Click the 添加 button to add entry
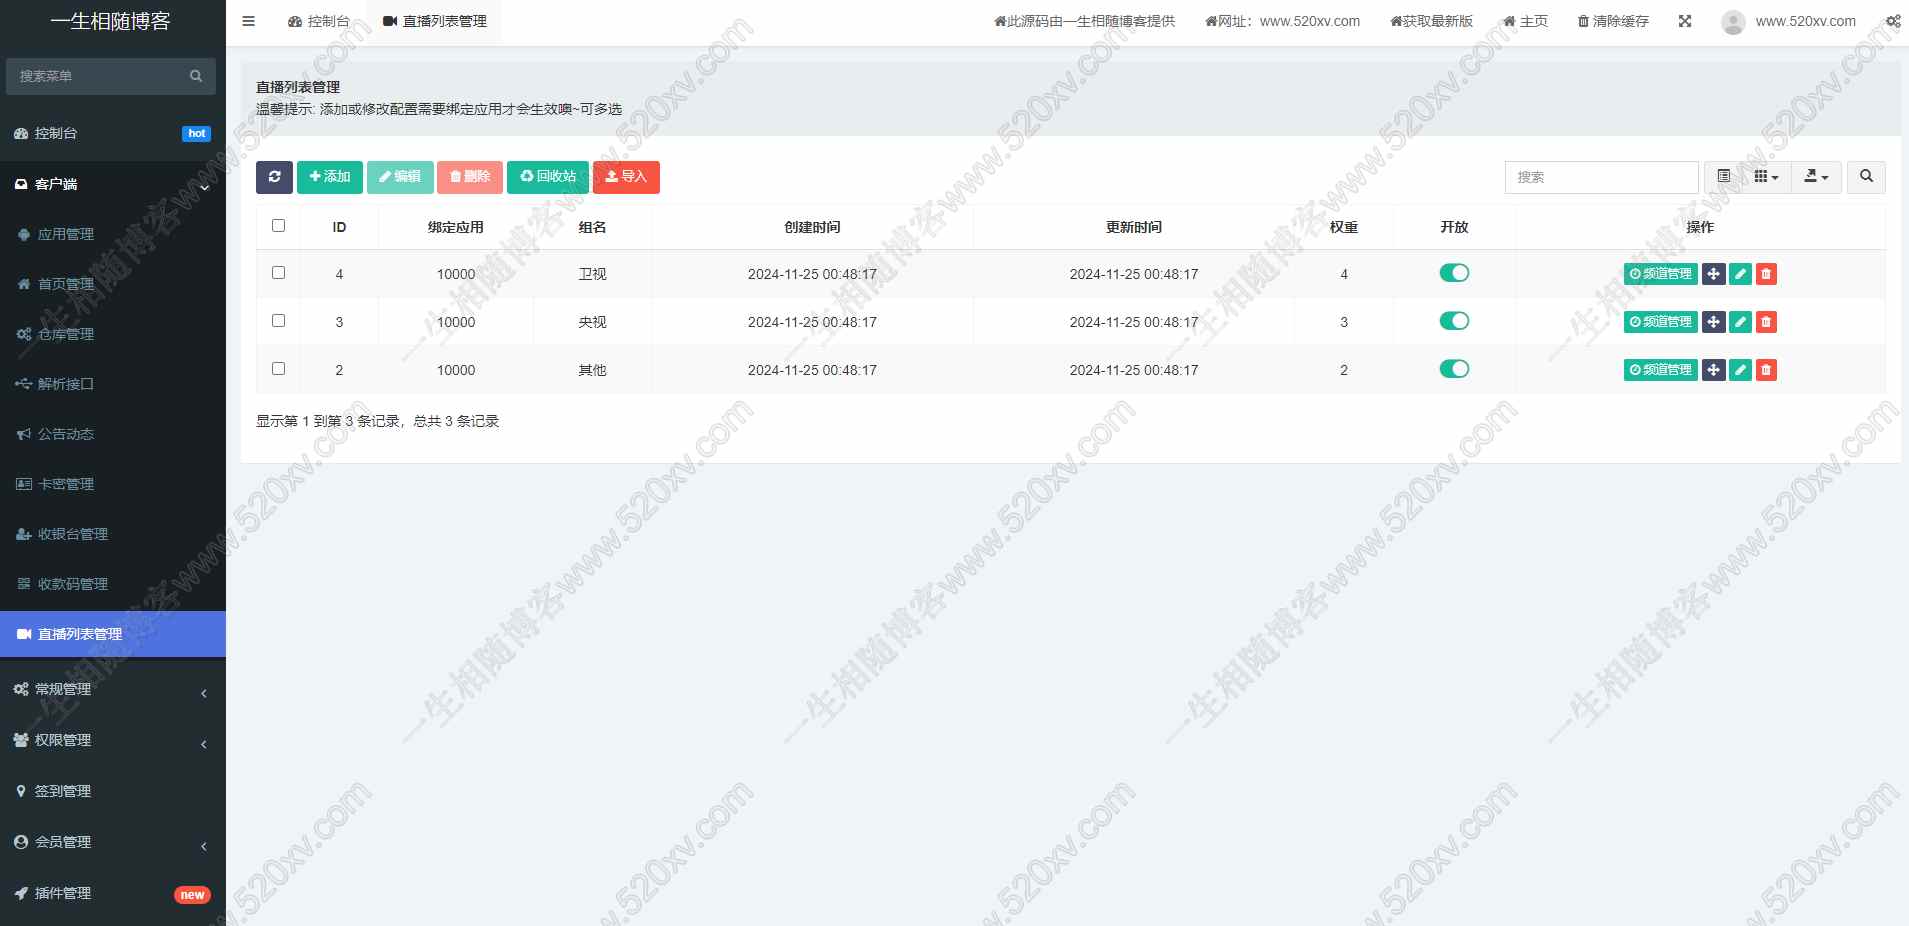 [329, 177]
